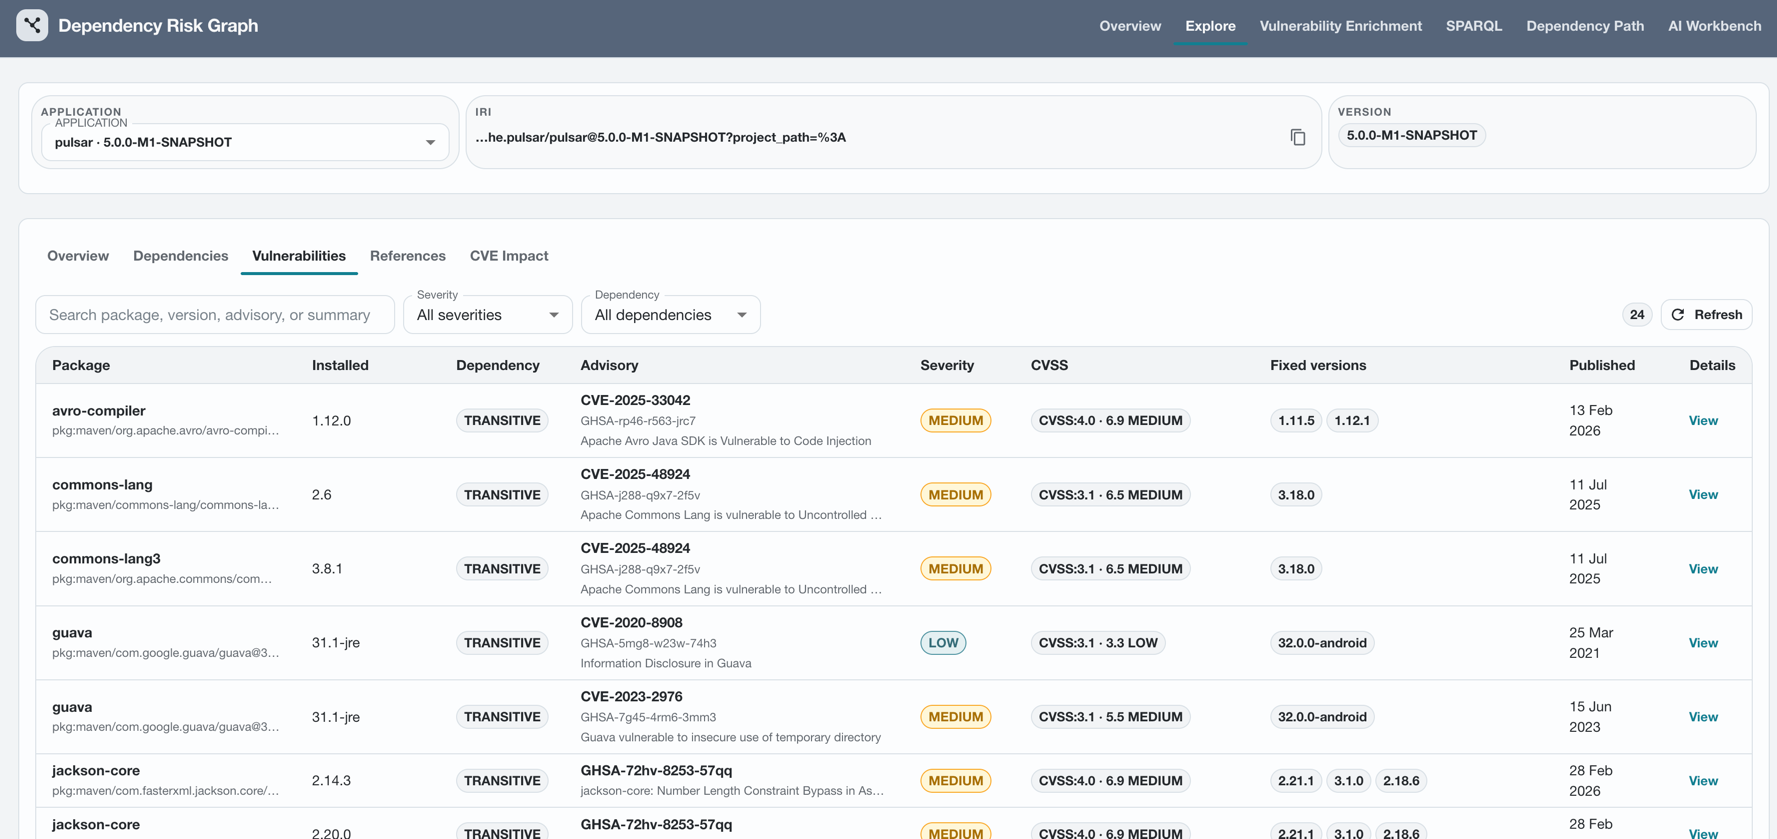
Task: Click the Advisory column header
Action: (609, 365)
